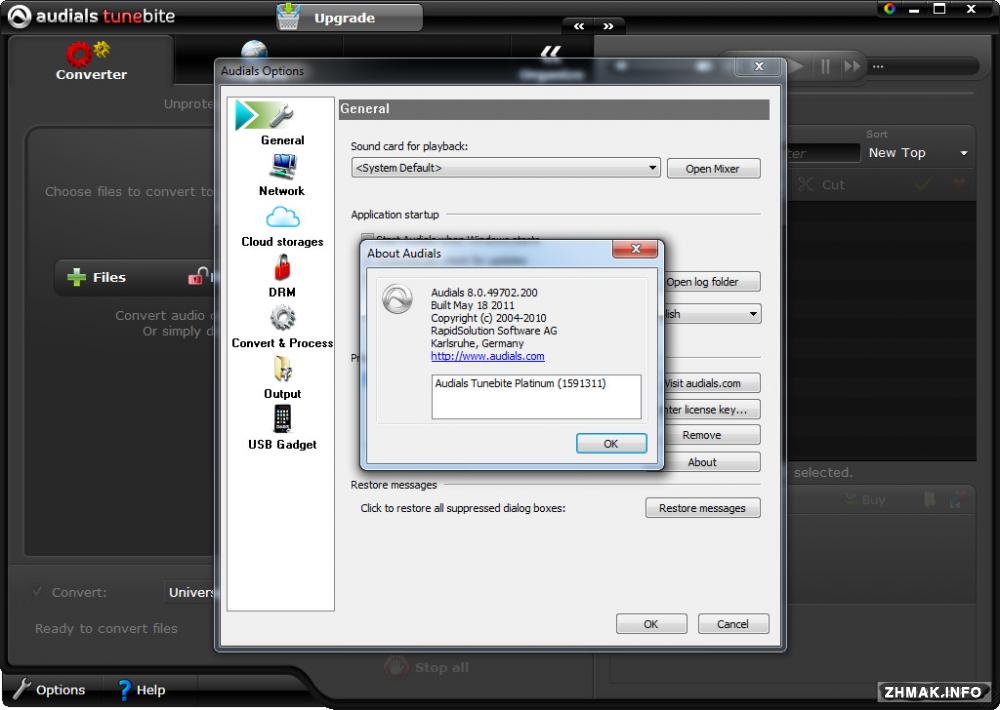Open the Convert Universal format dropdown
Viewport: 1000px width, 710px height.
(x=189, y=592)
